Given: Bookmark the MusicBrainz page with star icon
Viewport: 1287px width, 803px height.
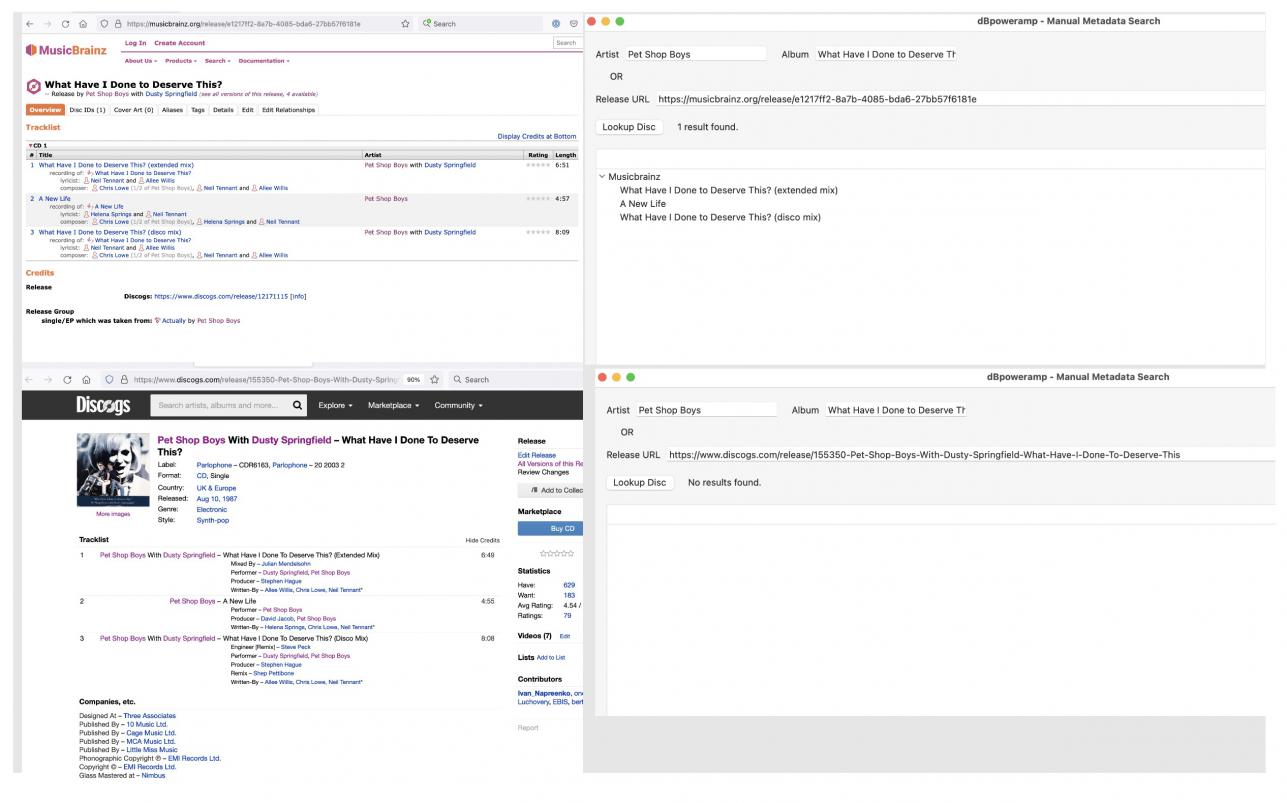Looking at the screenshot, I should tap(405, 23).
